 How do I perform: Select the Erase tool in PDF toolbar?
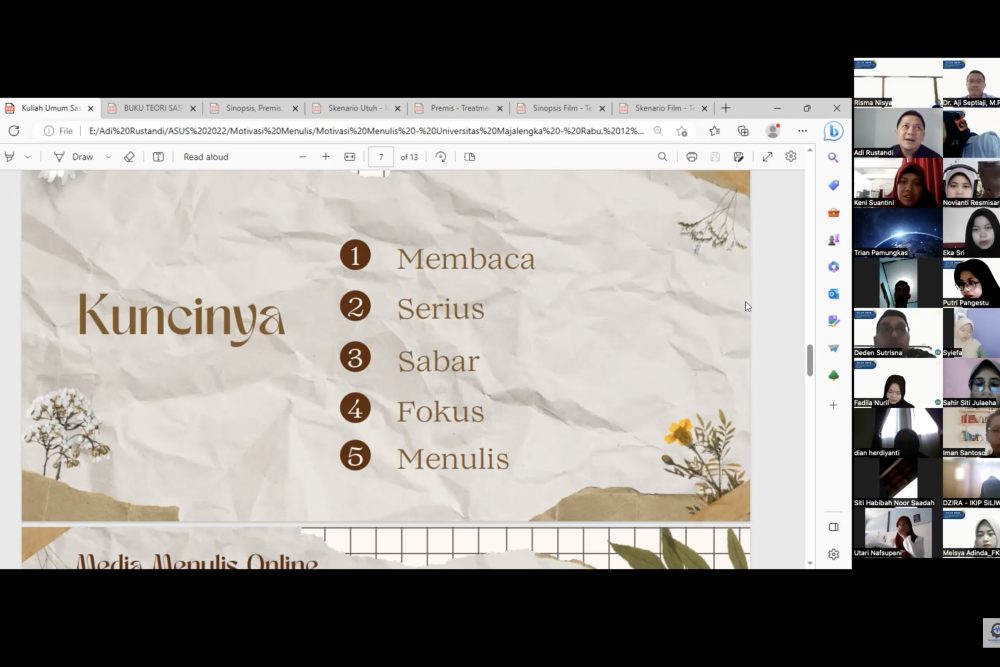[129, 157]
